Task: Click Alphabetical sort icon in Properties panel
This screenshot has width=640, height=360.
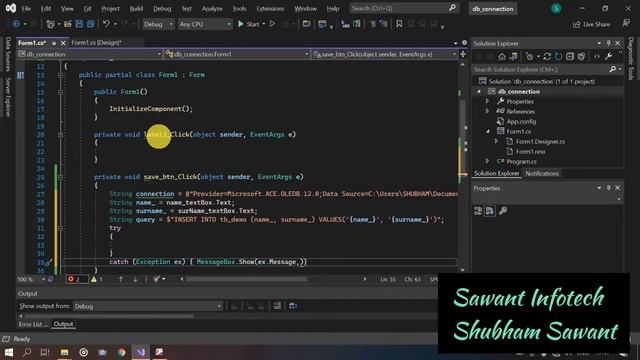Action: coord(490,211)
